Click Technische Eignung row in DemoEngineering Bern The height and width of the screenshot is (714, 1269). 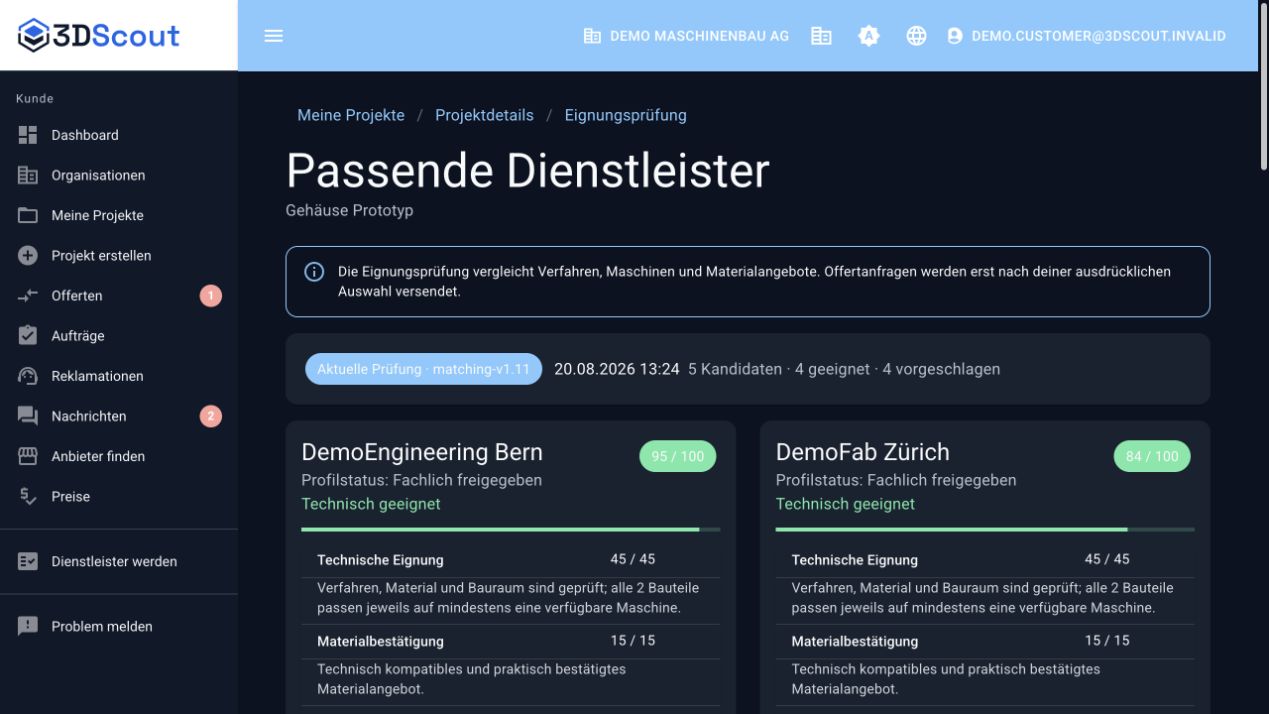511,560
